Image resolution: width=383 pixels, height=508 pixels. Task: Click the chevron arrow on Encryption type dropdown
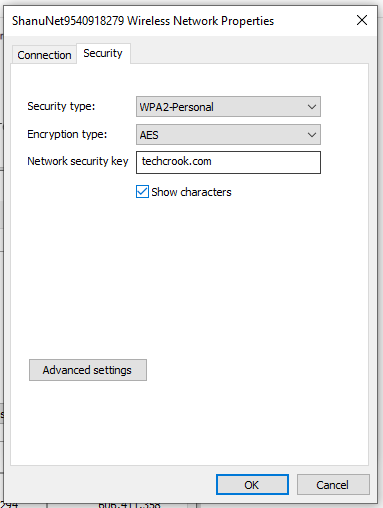[312, 135]
